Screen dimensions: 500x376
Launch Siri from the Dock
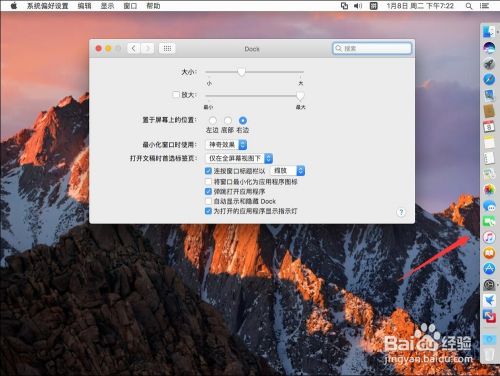(489, 48)
